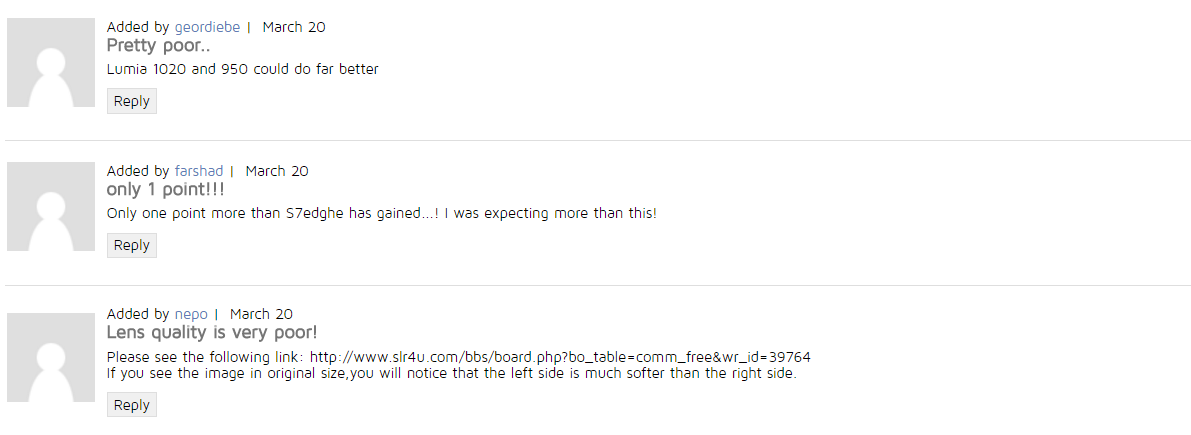The width and height of the screenshot is (1191, 435).
Task: Click the "Only one point more than S7edghe" text
Action: coord(381,213)
